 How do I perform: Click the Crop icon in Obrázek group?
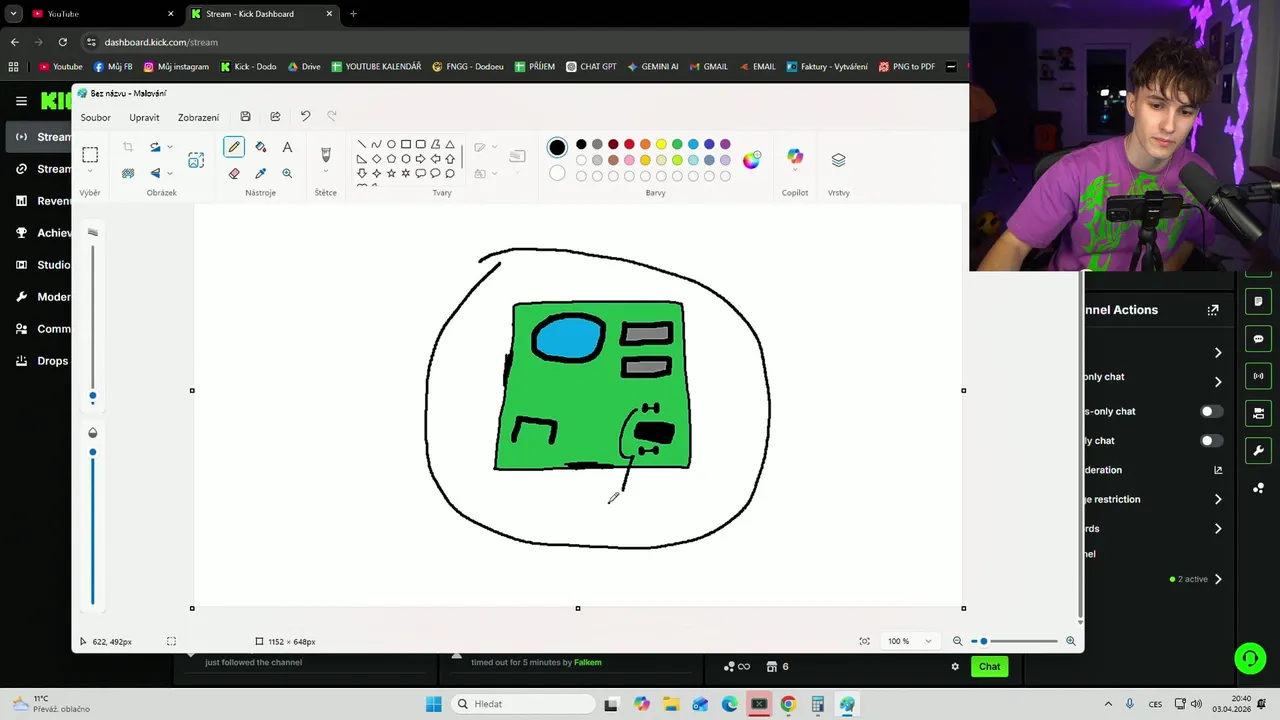[x=128, y=147]
